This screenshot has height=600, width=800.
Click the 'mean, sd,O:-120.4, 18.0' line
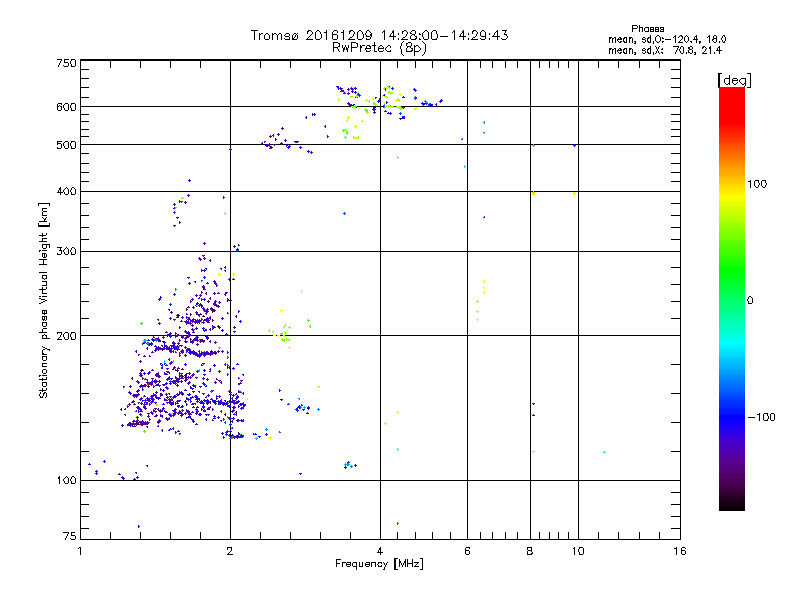click(667, 39)
